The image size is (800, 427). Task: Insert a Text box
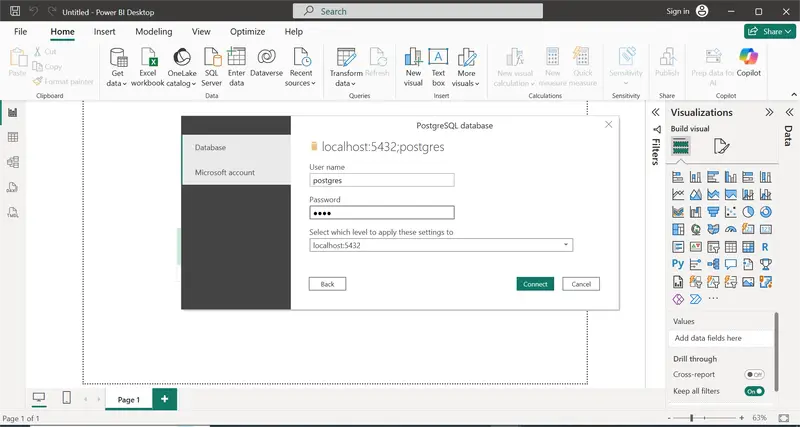[x=438, y=67]
